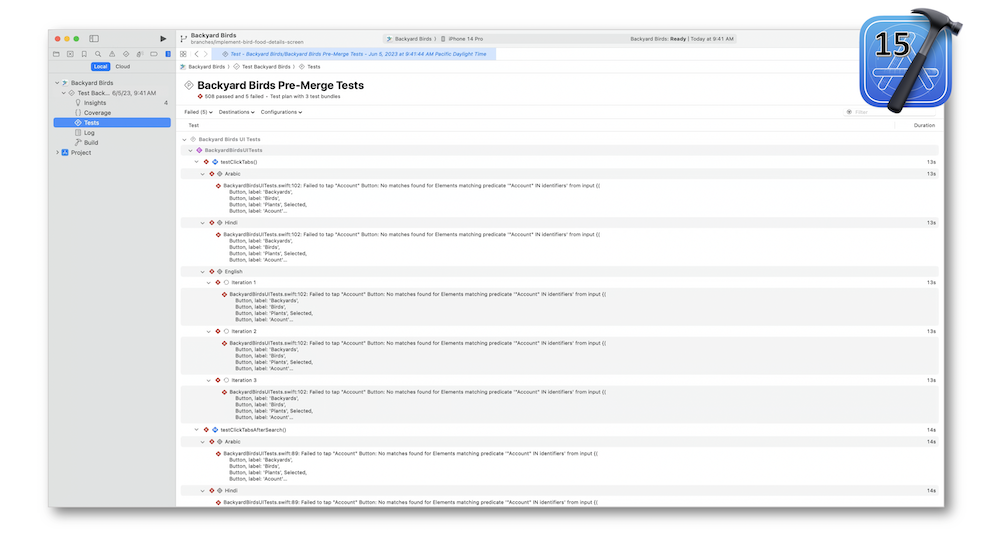Click the '508 passed and 5 failed' summary
This screenshot has width=1000, height=539.
point(234,97)
